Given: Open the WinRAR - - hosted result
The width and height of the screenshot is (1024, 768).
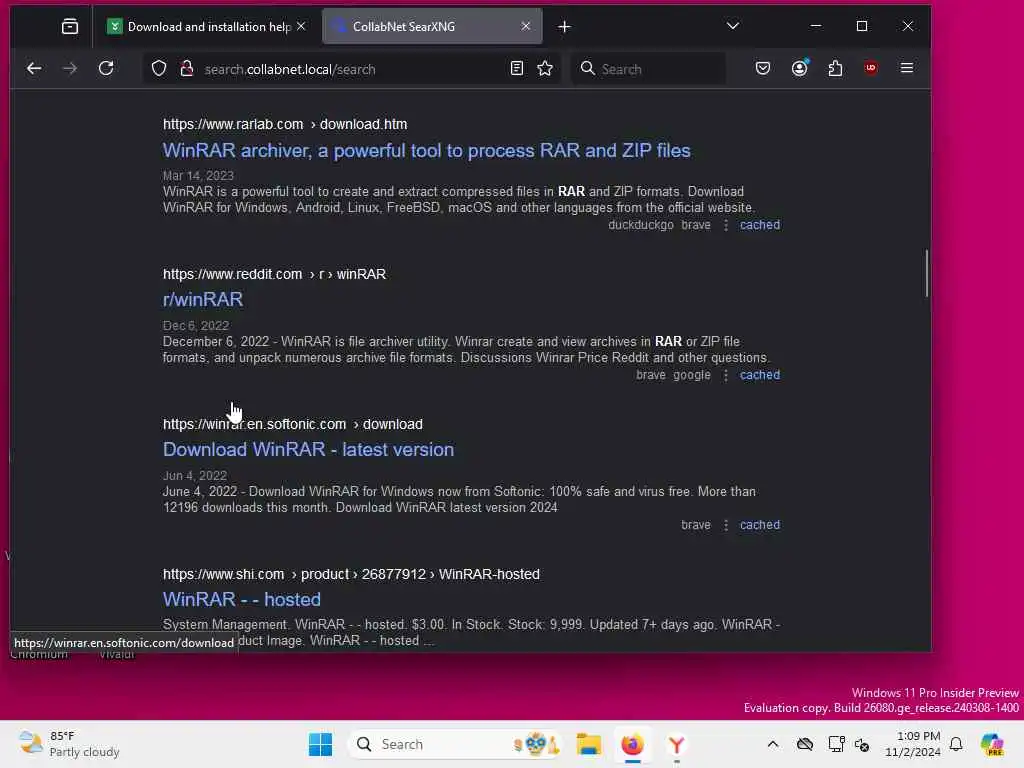Looking at the screenshot, I should [242, 600].
